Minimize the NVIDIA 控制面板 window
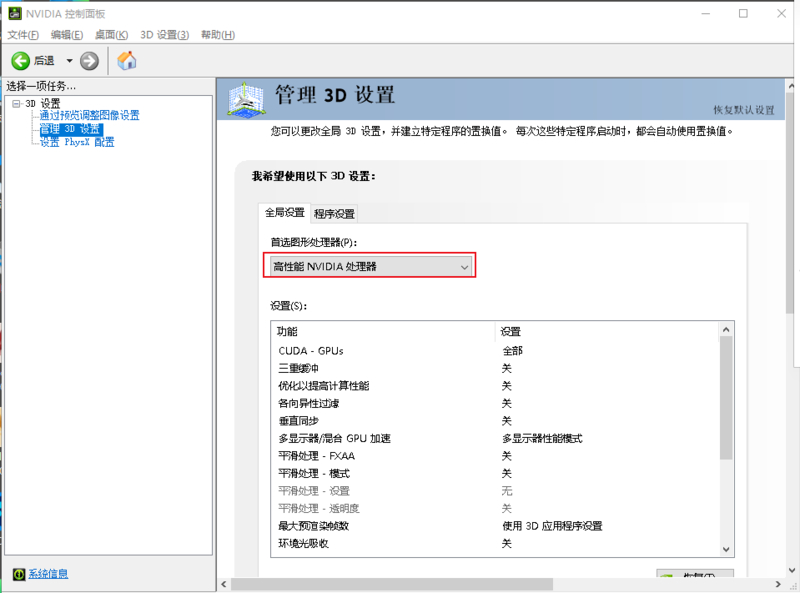 (x=706, y=14)
